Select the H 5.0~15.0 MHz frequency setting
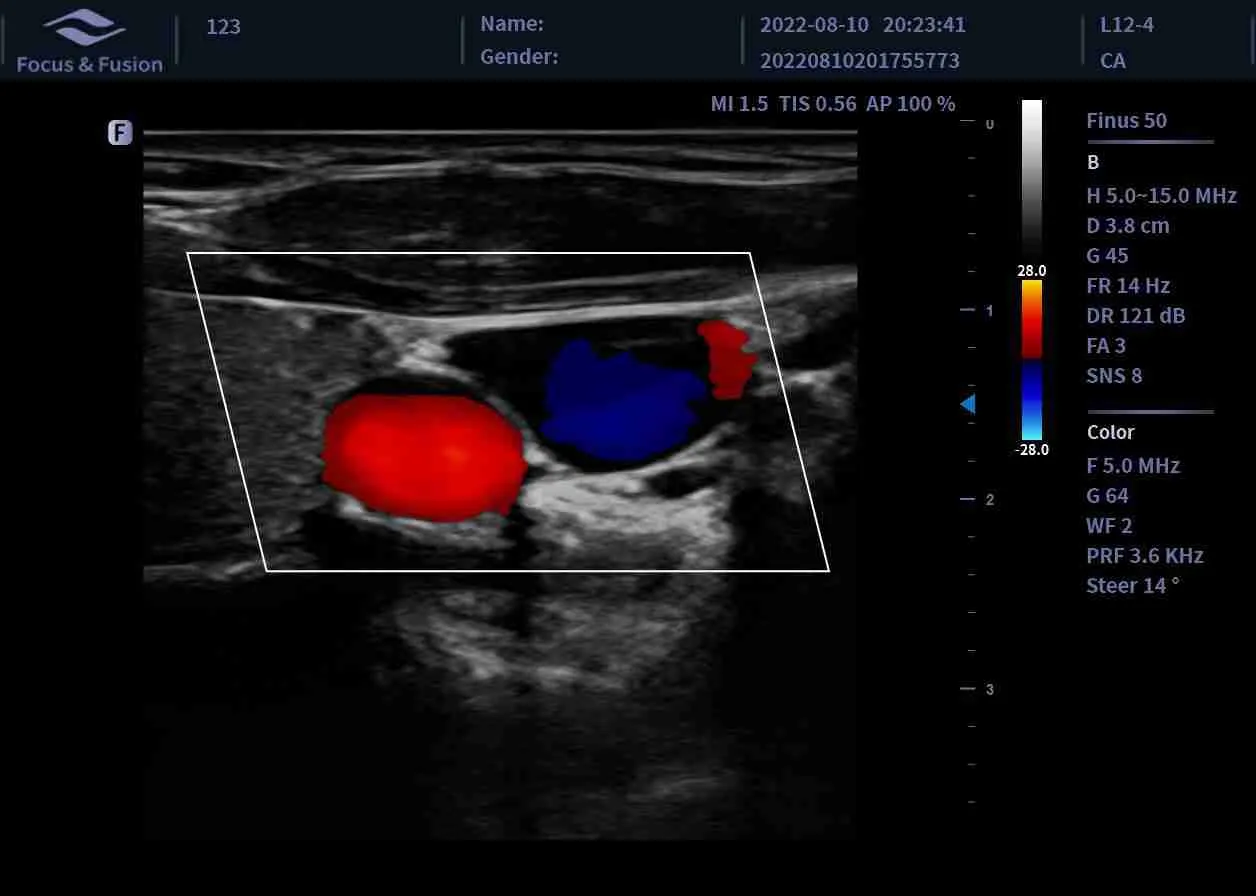Viewport: 1256px width, 896px height. point(1161,195)
